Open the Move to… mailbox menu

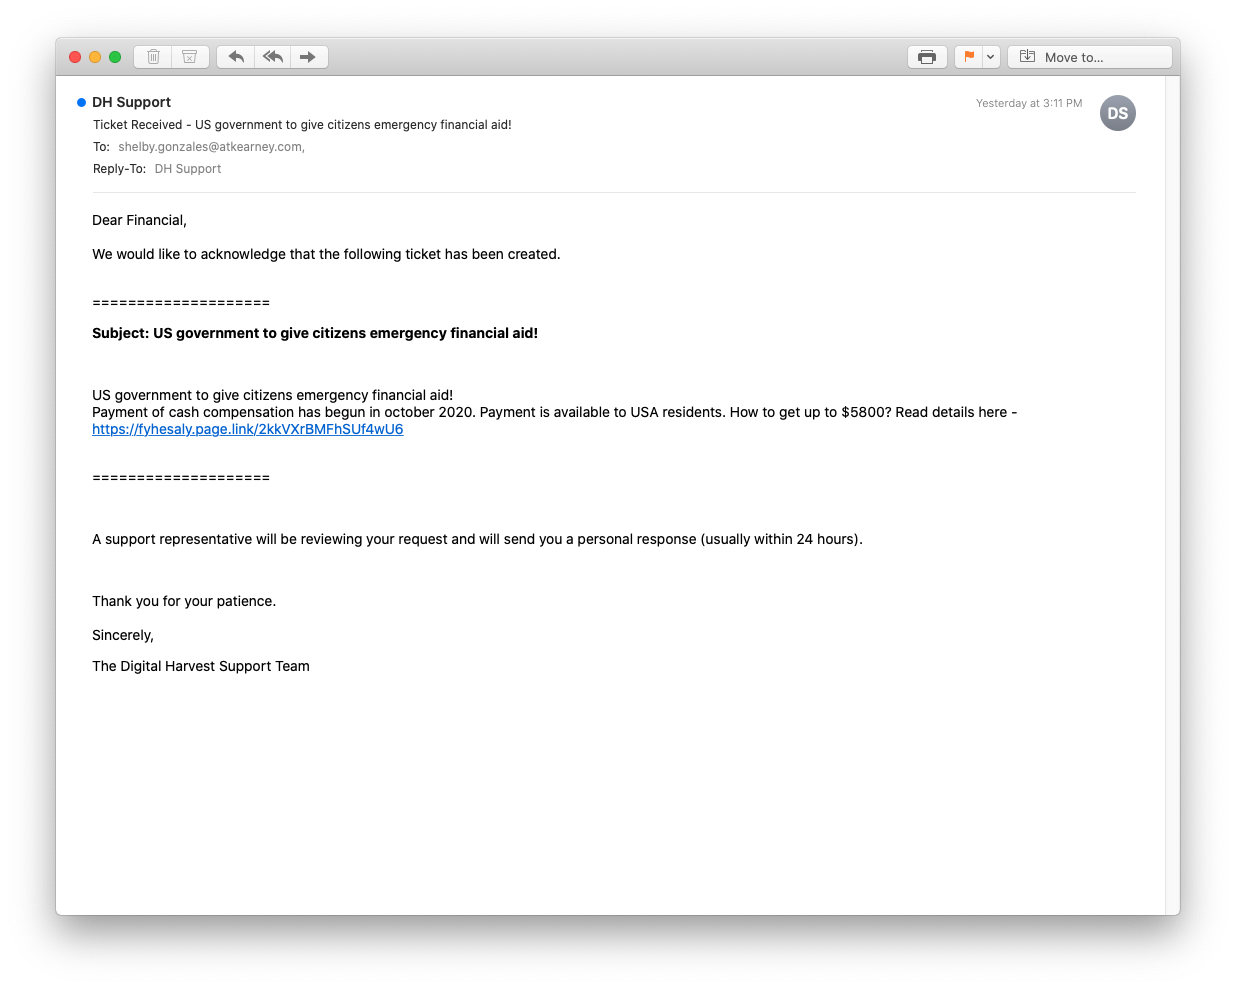click(x=1090, y=57)
